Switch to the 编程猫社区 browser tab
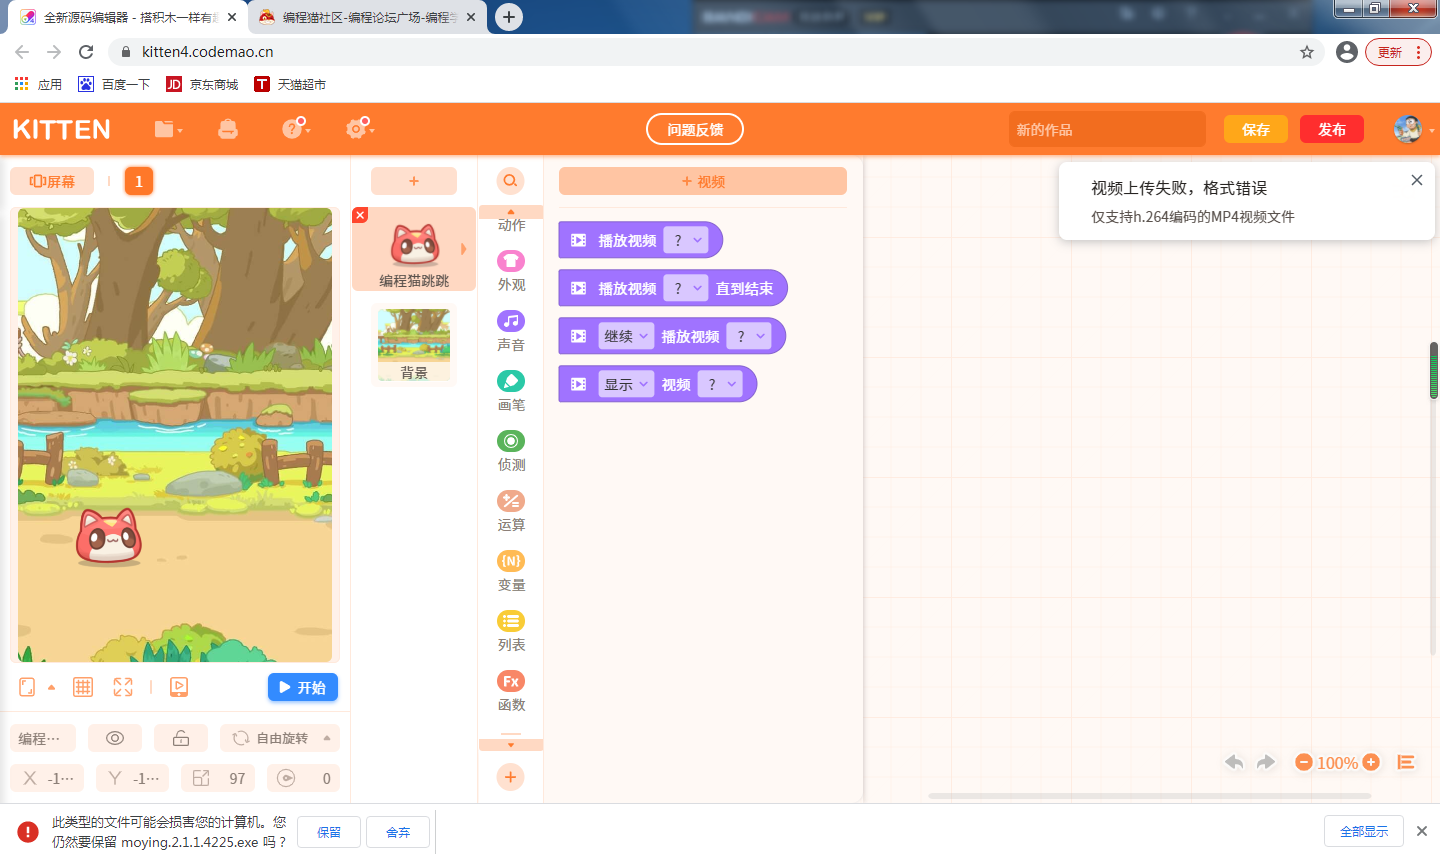 coord(368,17)
